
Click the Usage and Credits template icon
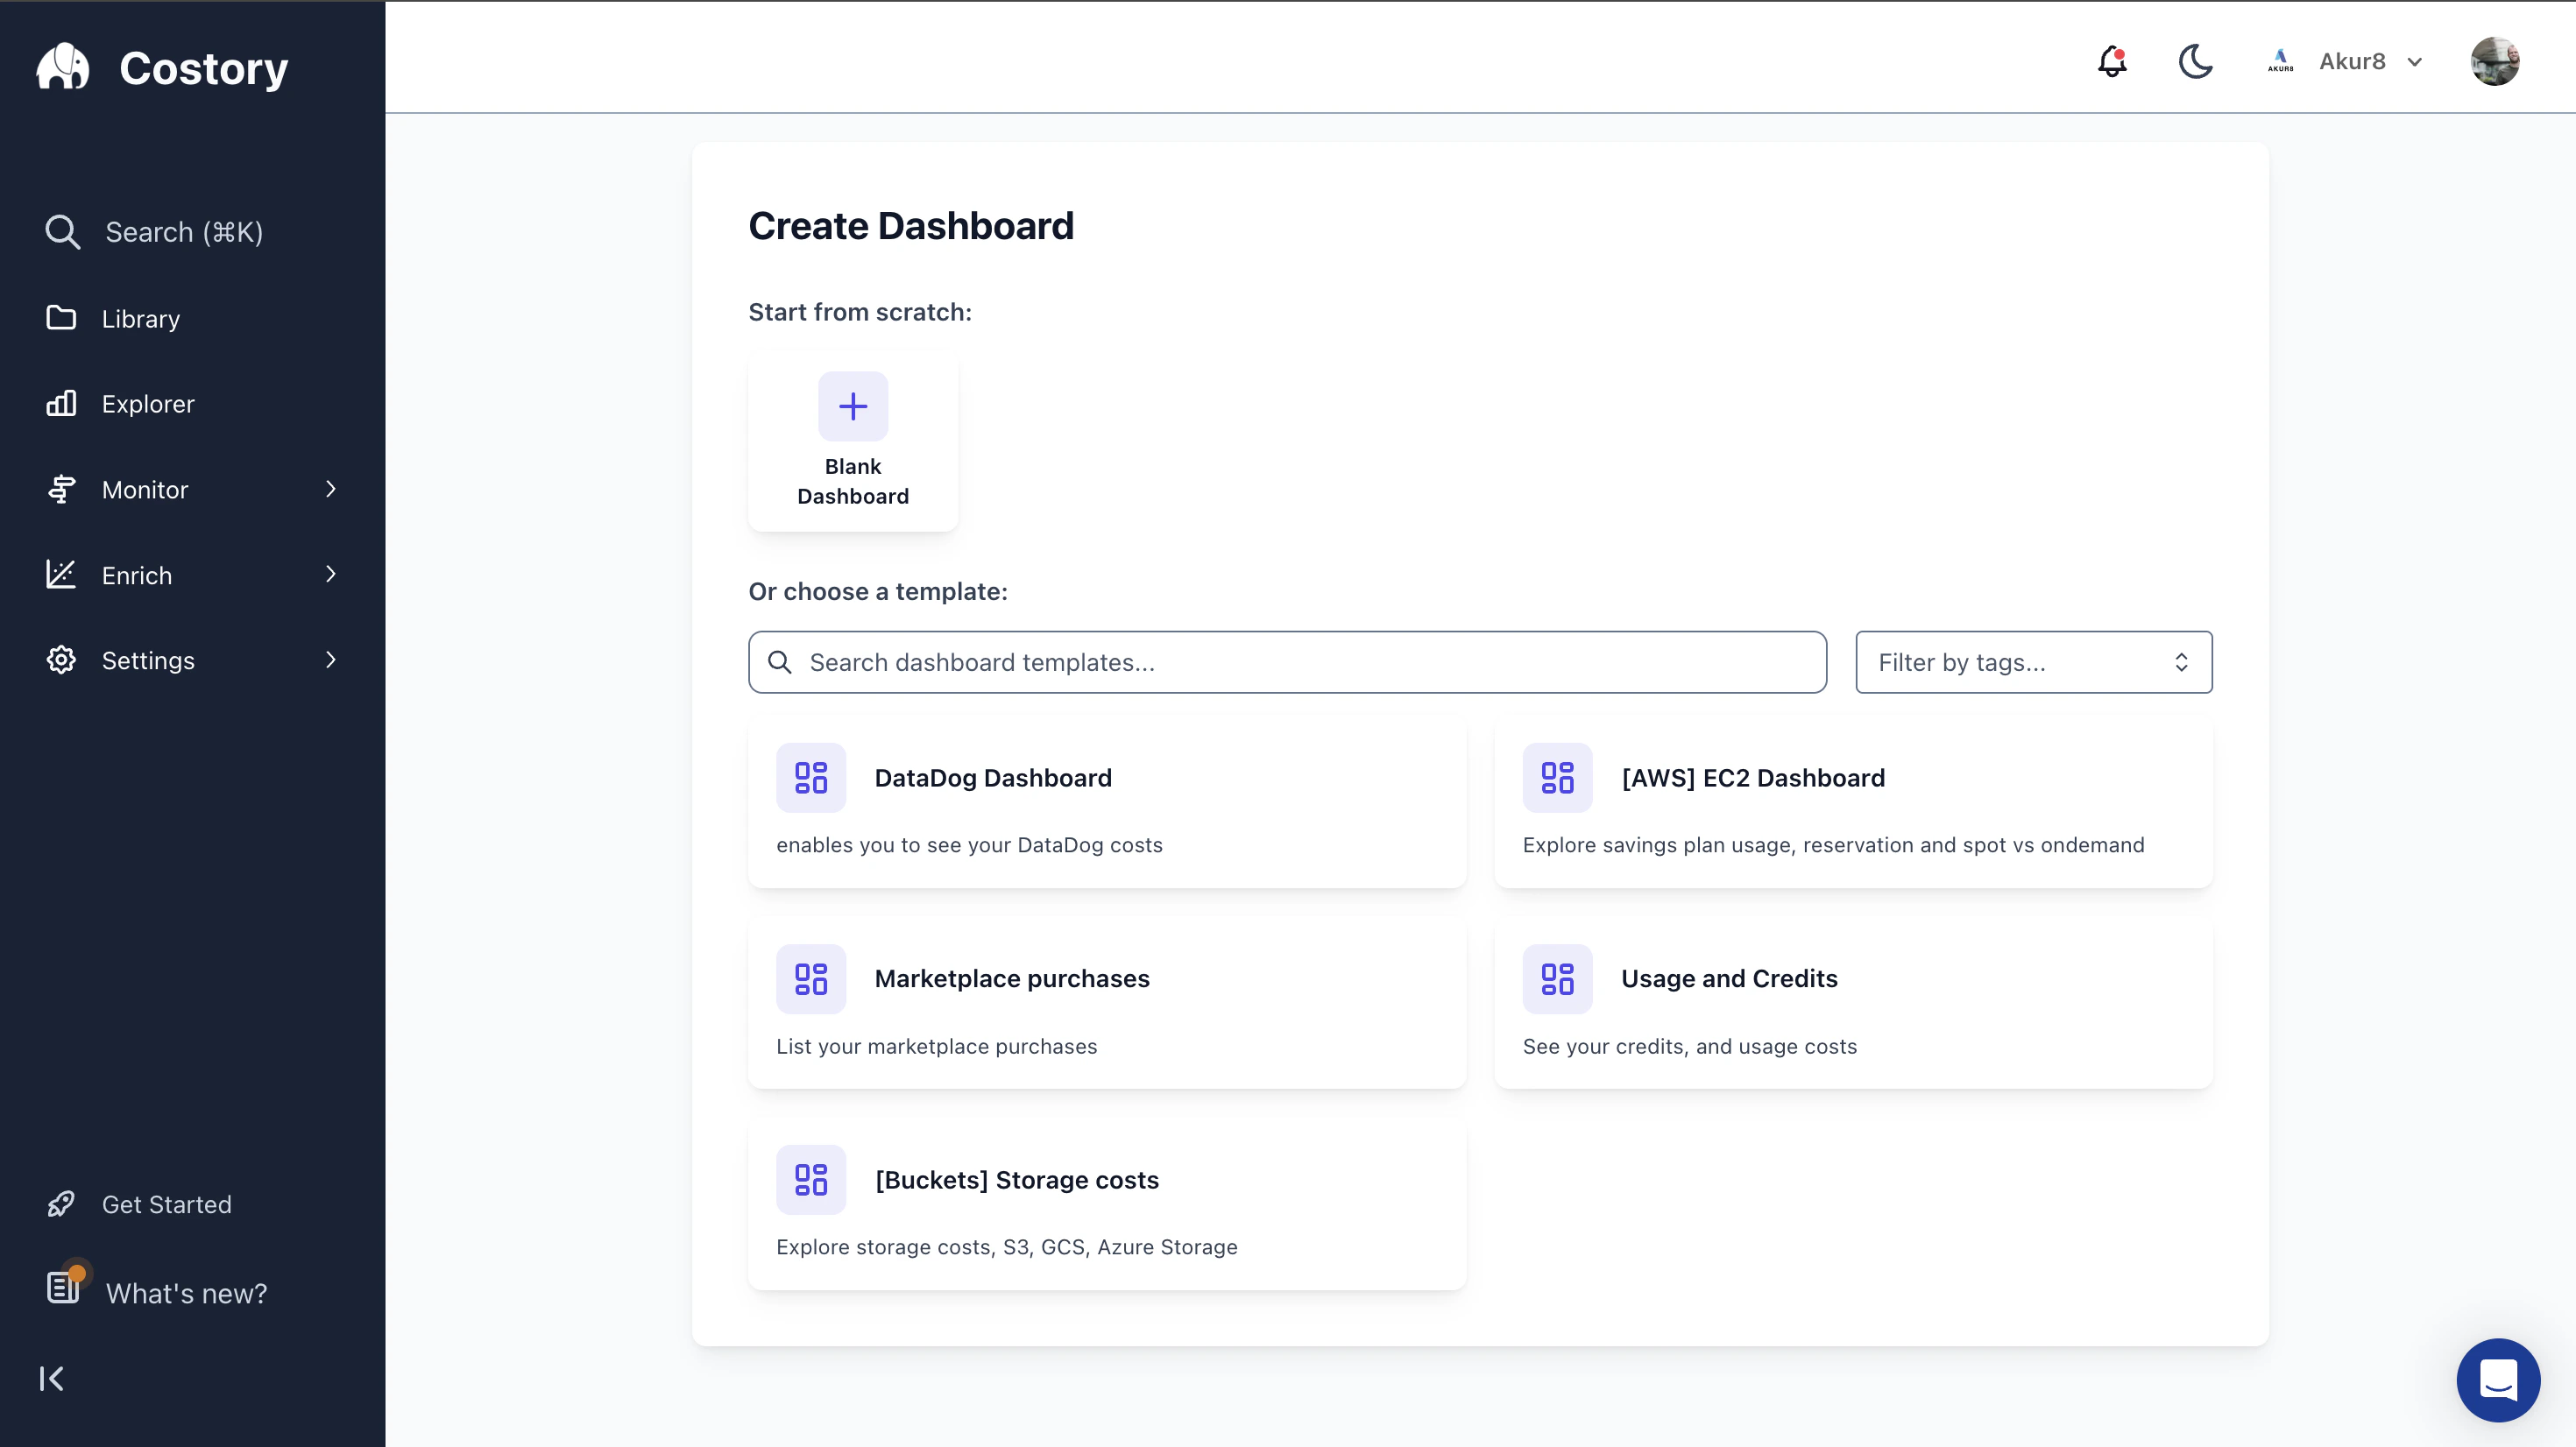[1556, 978]
